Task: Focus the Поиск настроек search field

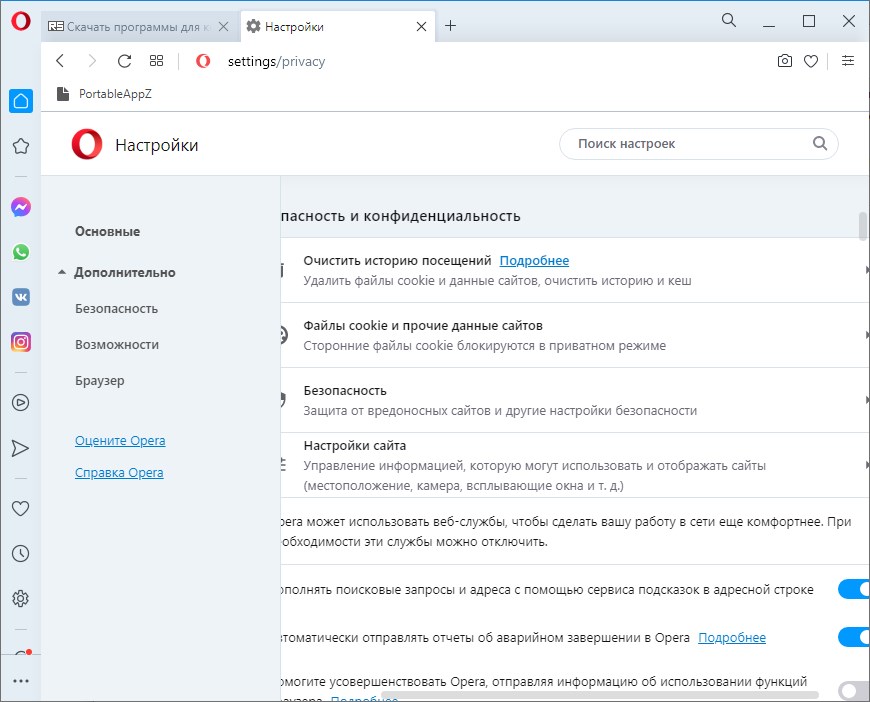Action: [x=698, y=144]
